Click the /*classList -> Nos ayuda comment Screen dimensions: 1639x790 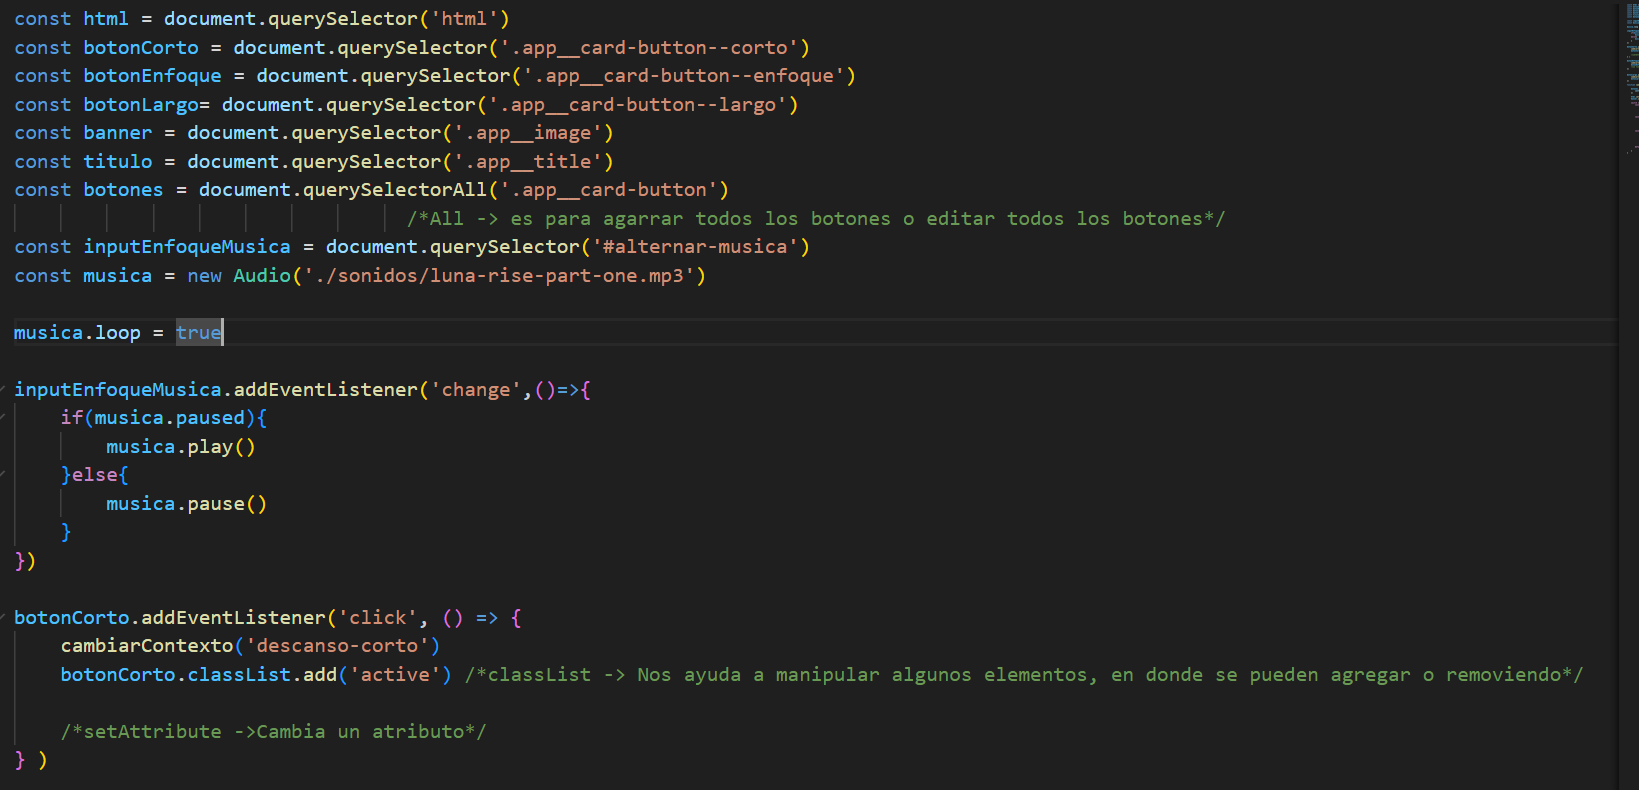1024,675
